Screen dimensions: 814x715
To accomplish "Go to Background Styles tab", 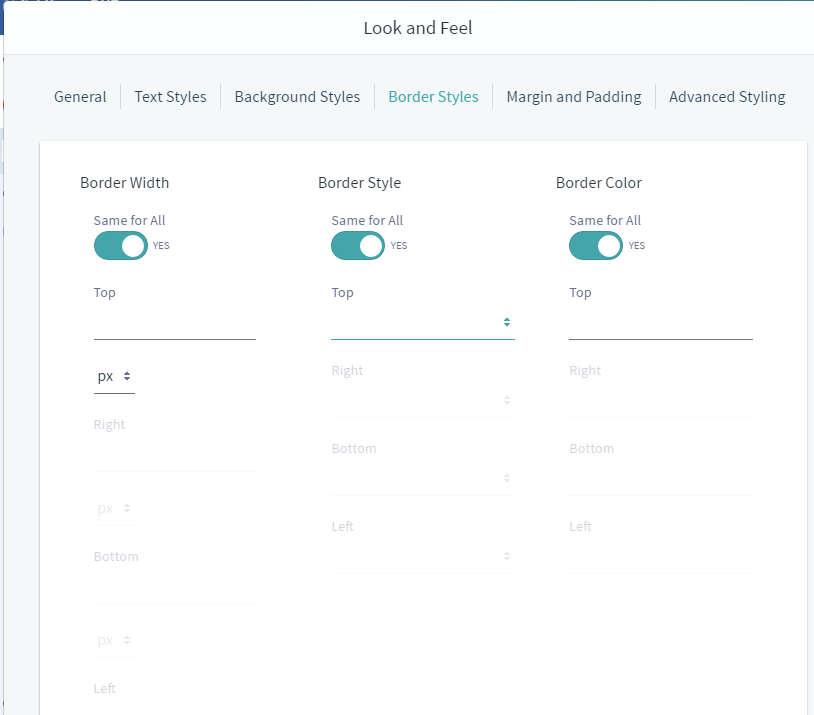I will coord(297,97).
